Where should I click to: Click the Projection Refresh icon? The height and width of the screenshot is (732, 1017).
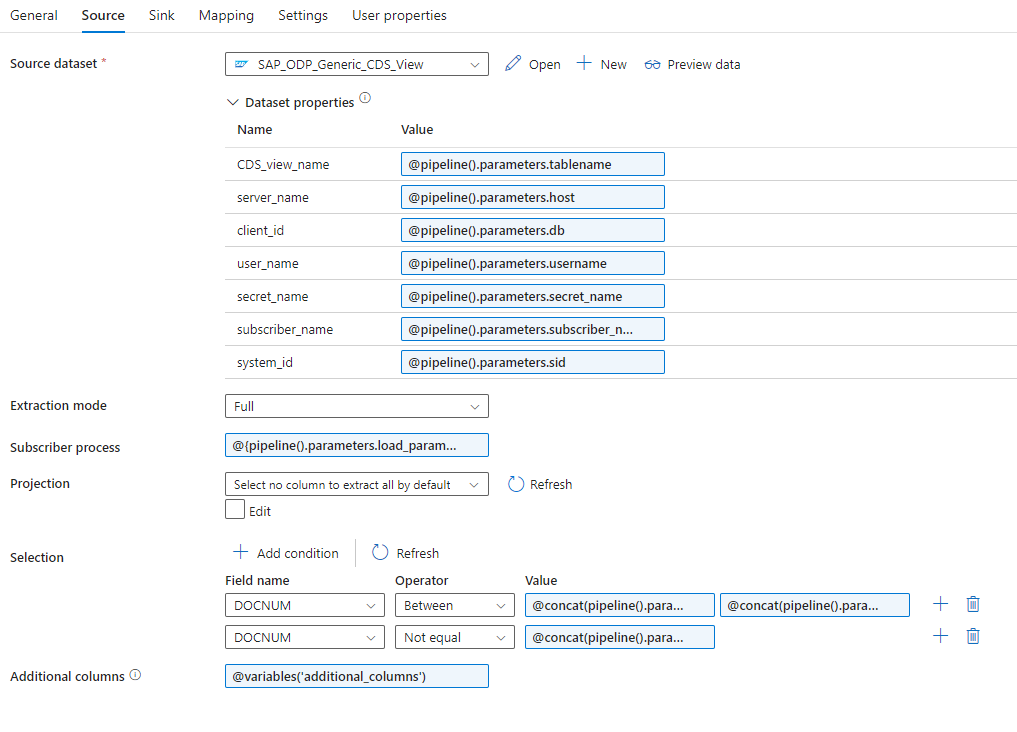[x=516, y=484]
